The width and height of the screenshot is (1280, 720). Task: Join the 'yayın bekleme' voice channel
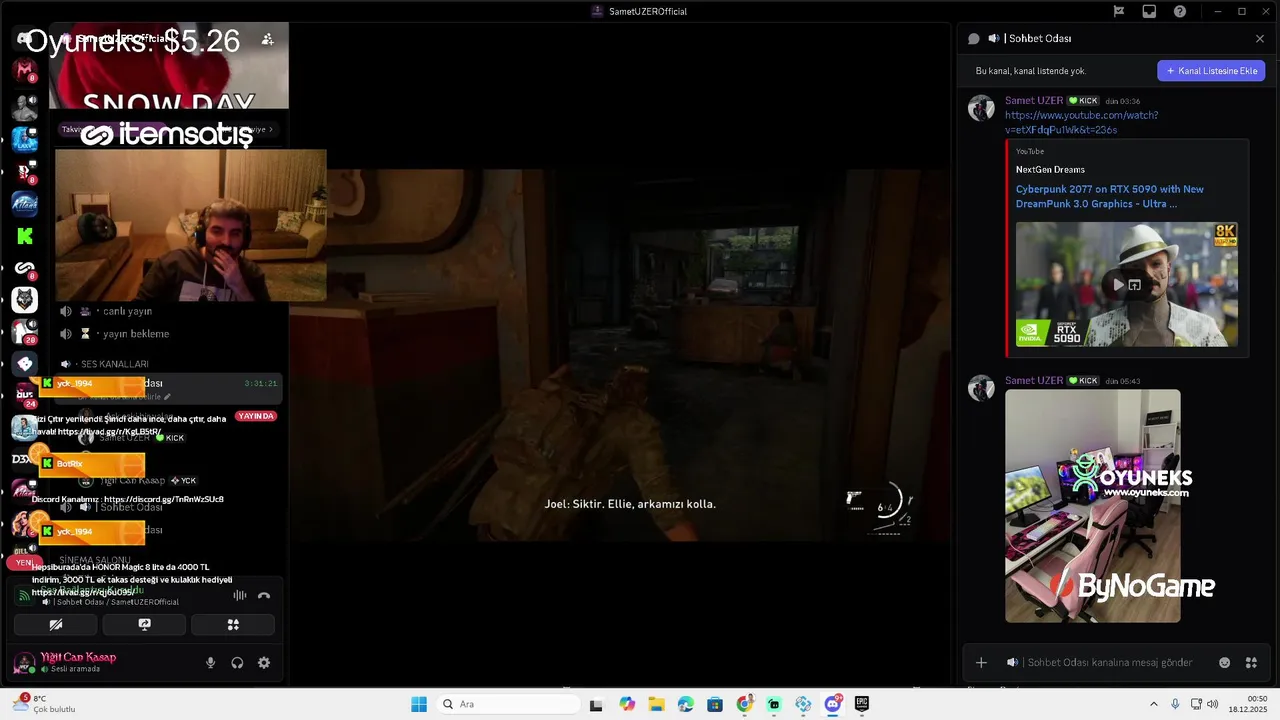pyautogui.click(x=136, y=334)
